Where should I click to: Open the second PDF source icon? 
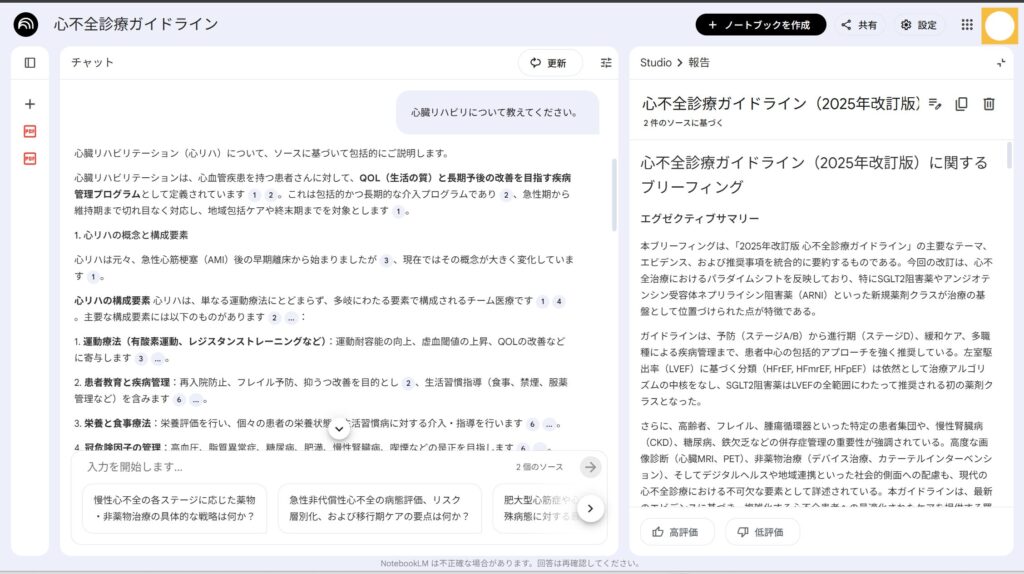(x=30, y=158)
